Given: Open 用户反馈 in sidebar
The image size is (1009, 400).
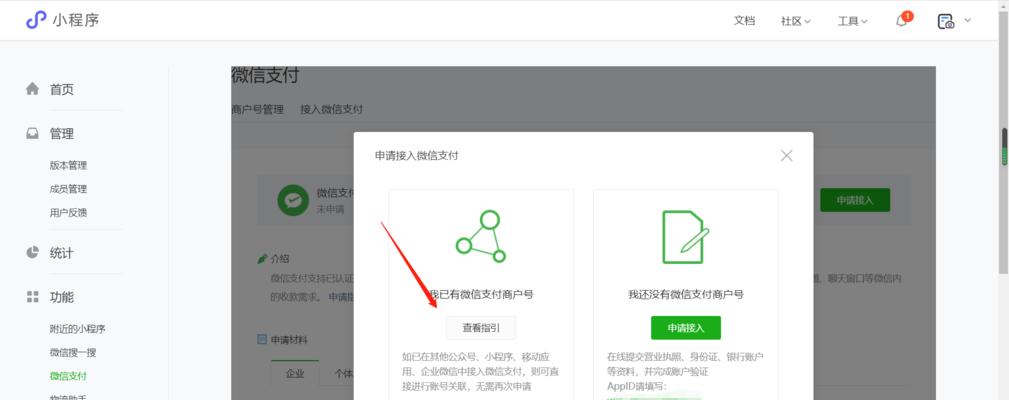Looking at the screenshot, I should (68, 213).
